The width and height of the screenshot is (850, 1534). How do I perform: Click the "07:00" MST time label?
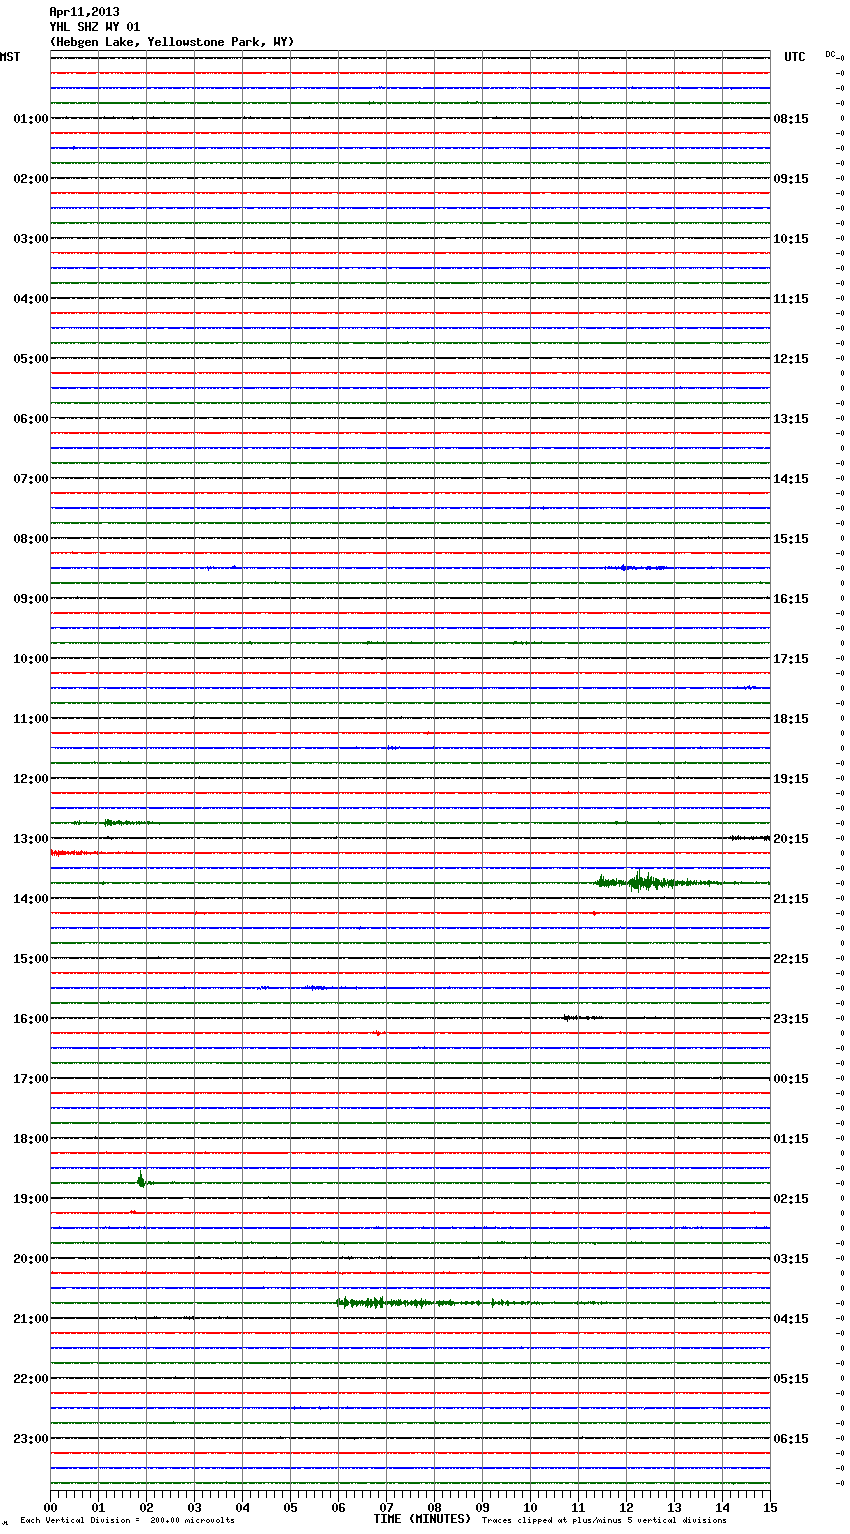tap(31, 479)
